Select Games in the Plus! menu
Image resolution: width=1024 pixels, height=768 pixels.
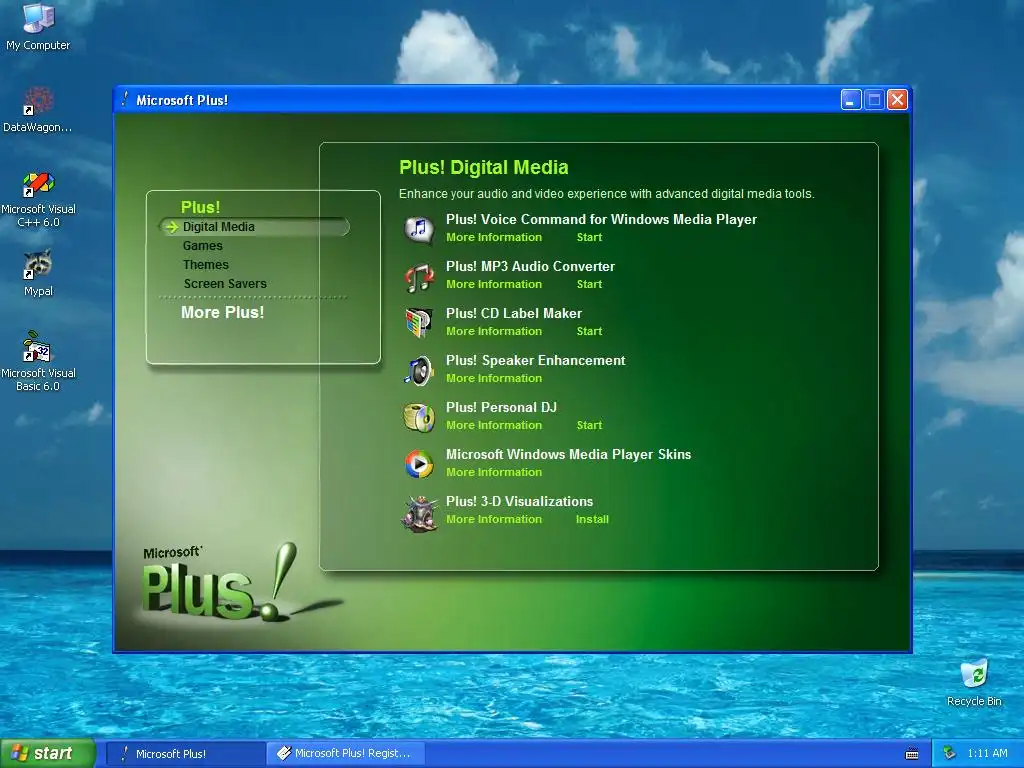click(202, 246)
